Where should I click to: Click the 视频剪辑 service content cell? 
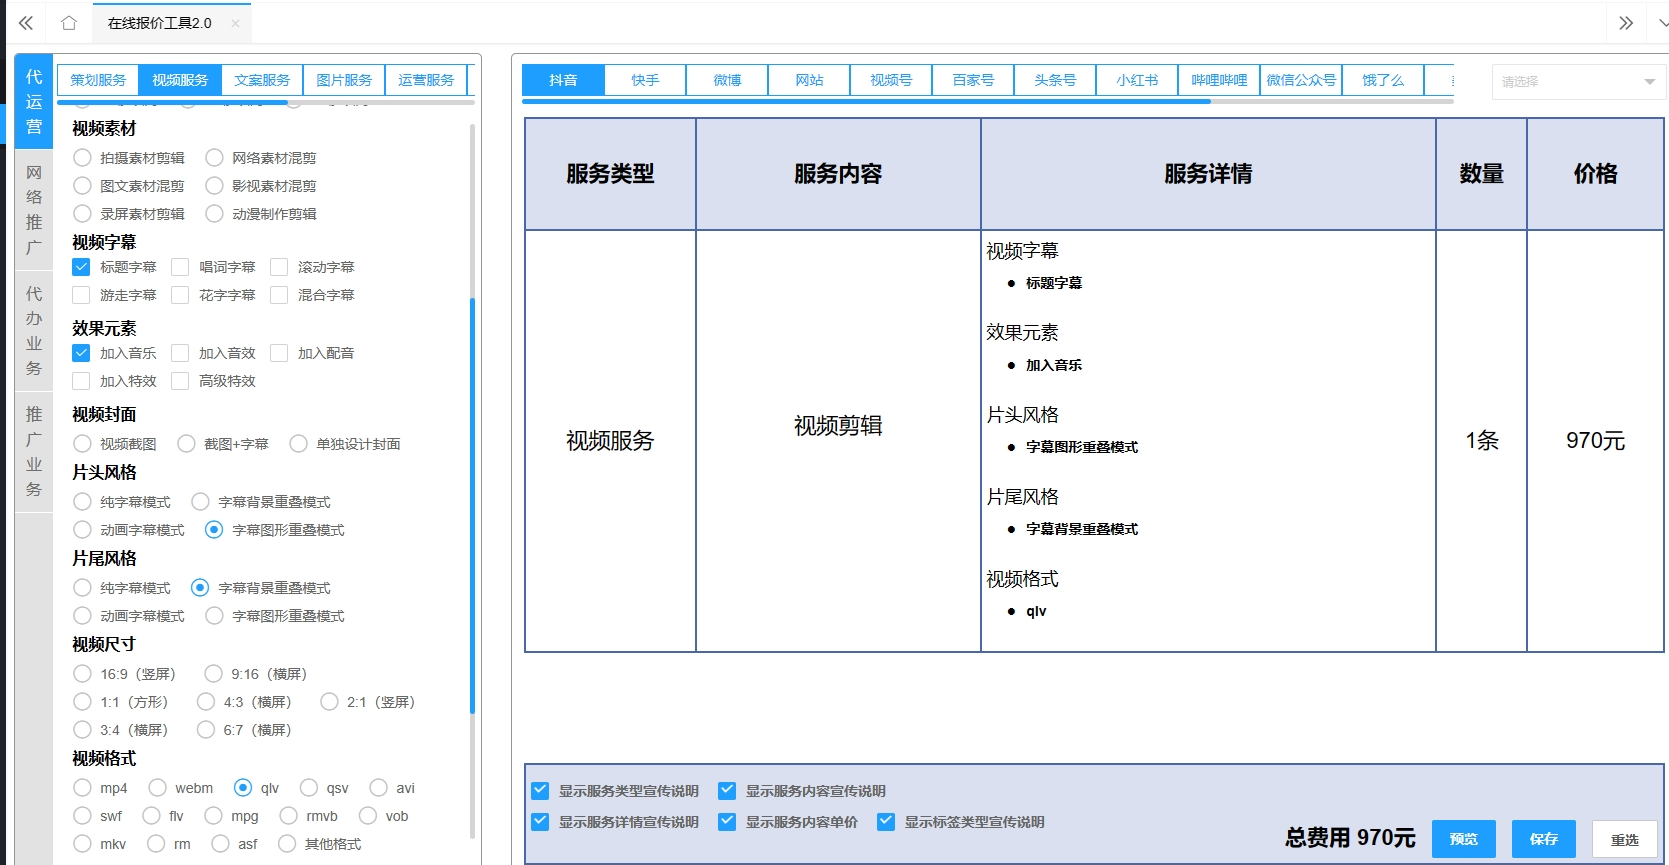coord(838,441)
